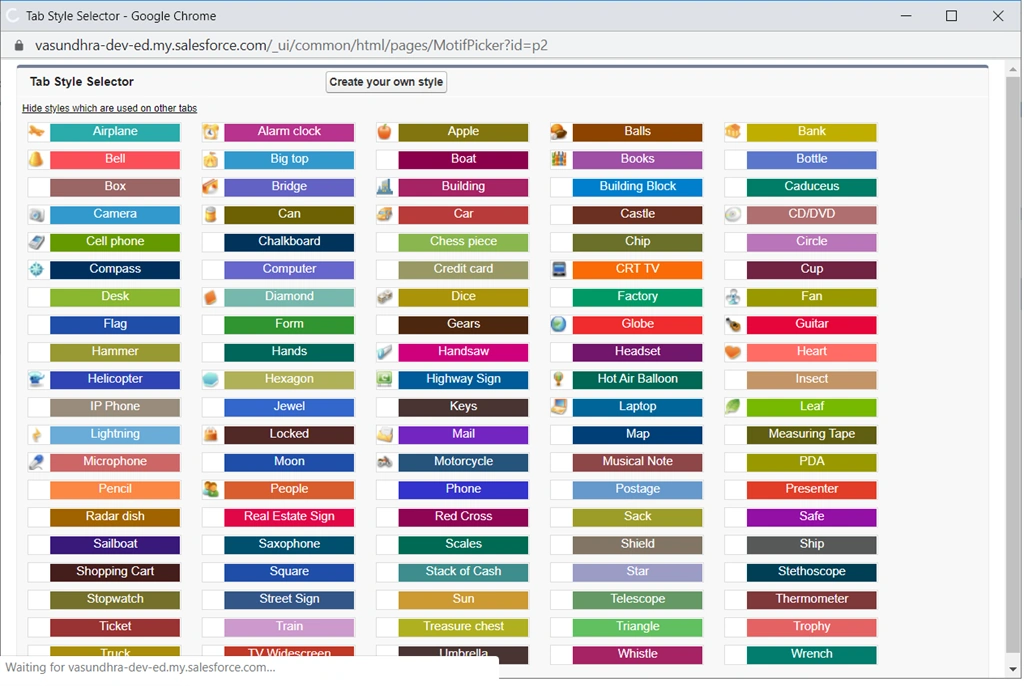Select the Radar dish style

click(x=115, y=517)
